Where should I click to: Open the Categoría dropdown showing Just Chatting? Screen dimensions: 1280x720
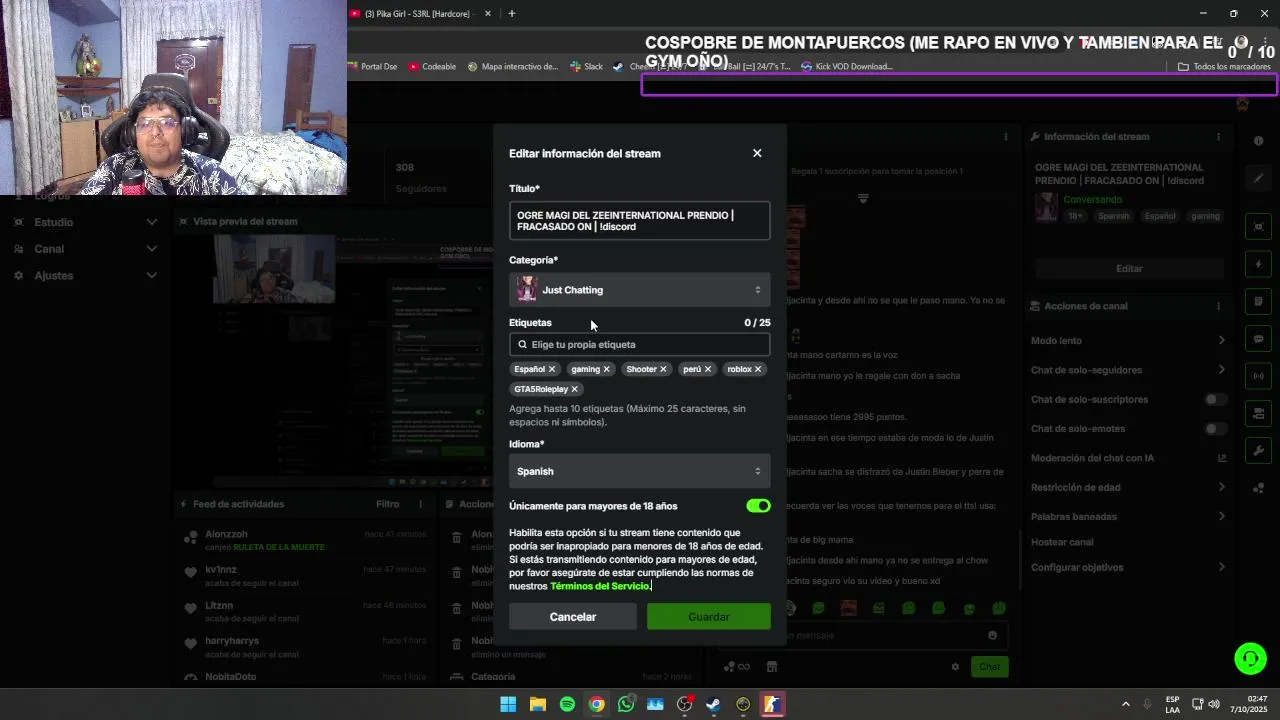[x=639, y=290]
